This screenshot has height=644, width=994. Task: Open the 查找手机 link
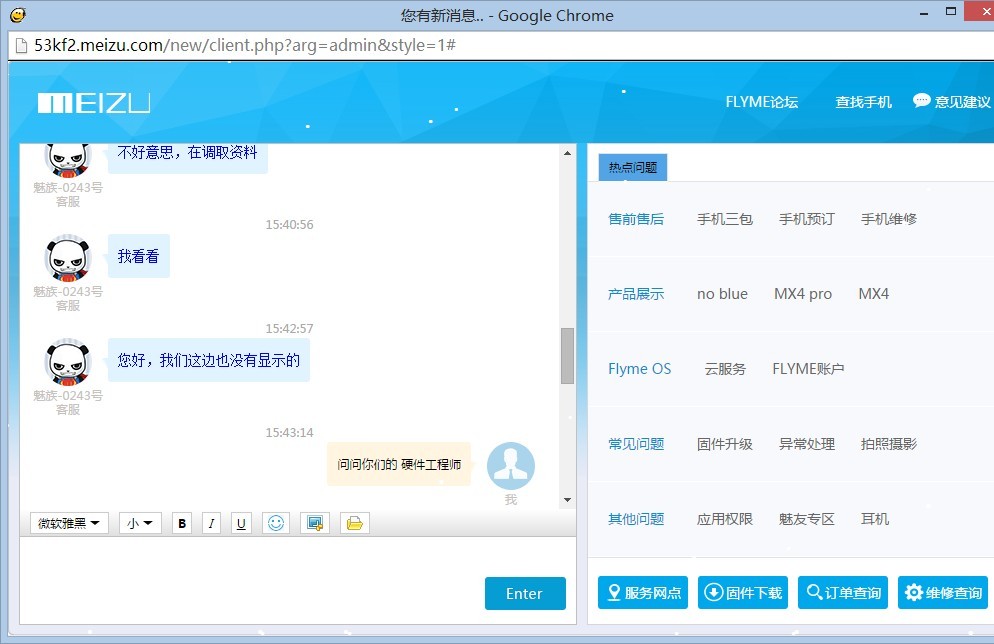(863, 102)
